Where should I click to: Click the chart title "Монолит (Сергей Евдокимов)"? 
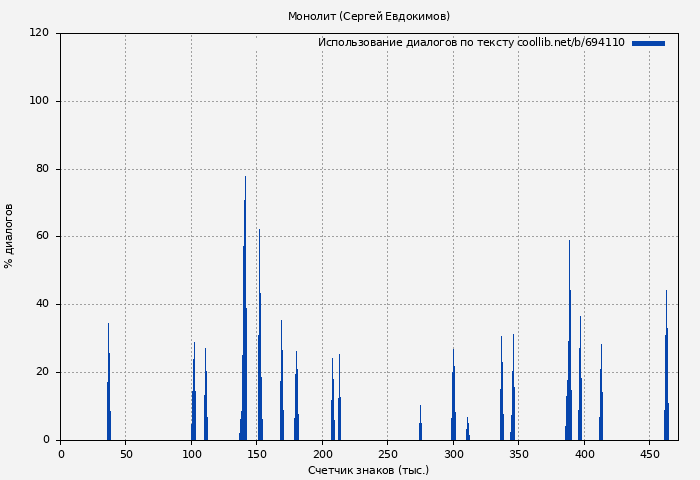click(x=368, y=16)
